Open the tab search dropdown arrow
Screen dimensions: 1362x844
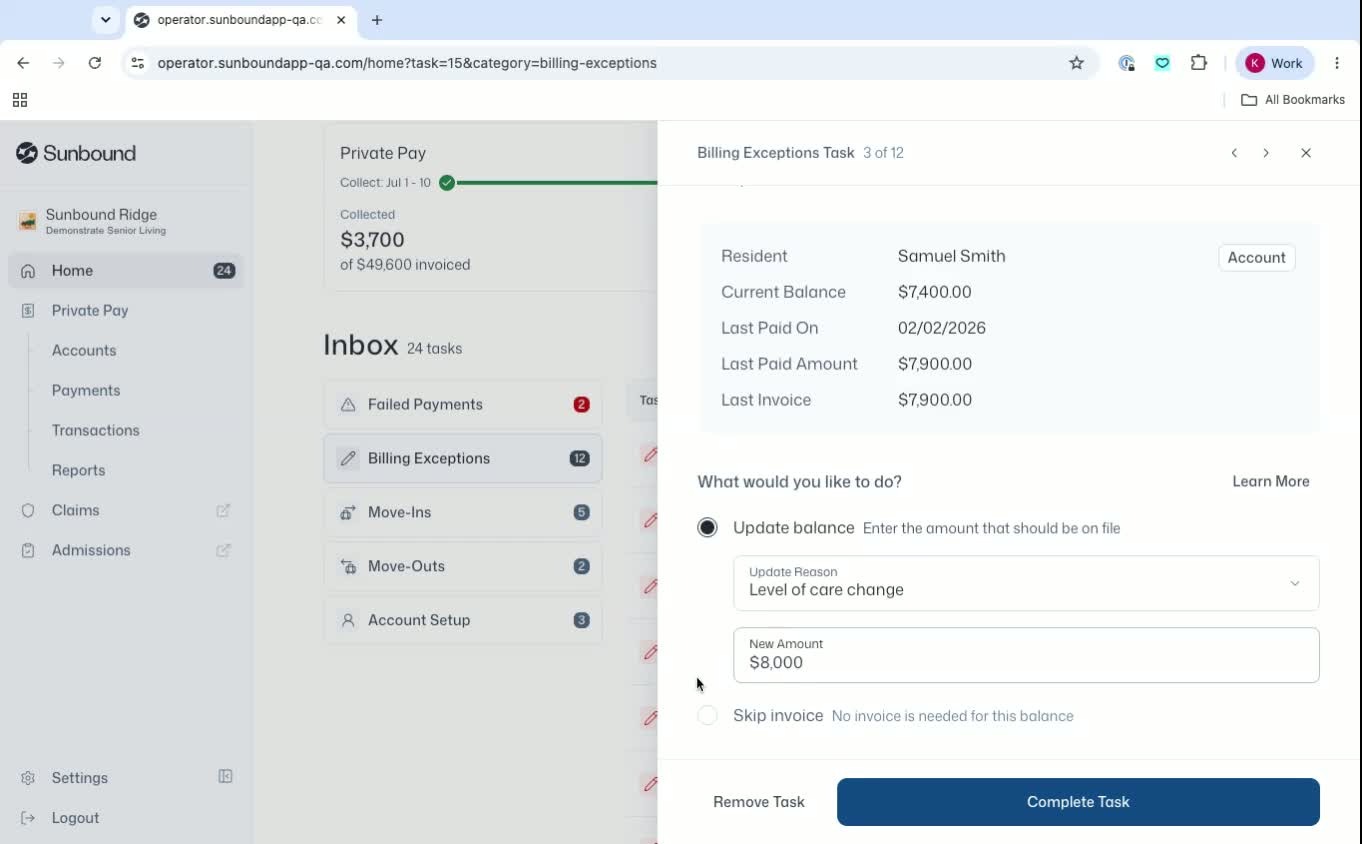[x=106, y=20]
